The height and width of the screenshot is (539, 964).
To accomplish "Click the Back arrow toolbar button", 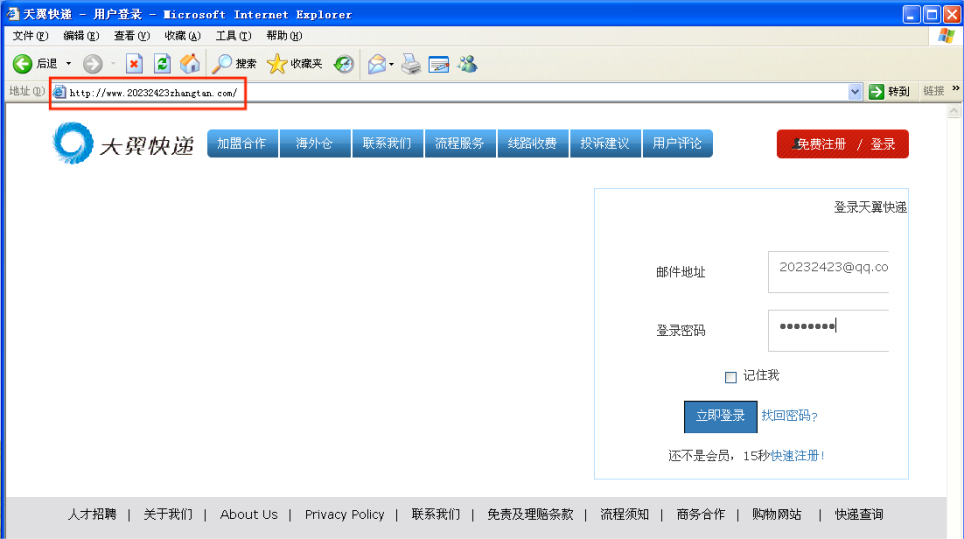I will 34,63.
